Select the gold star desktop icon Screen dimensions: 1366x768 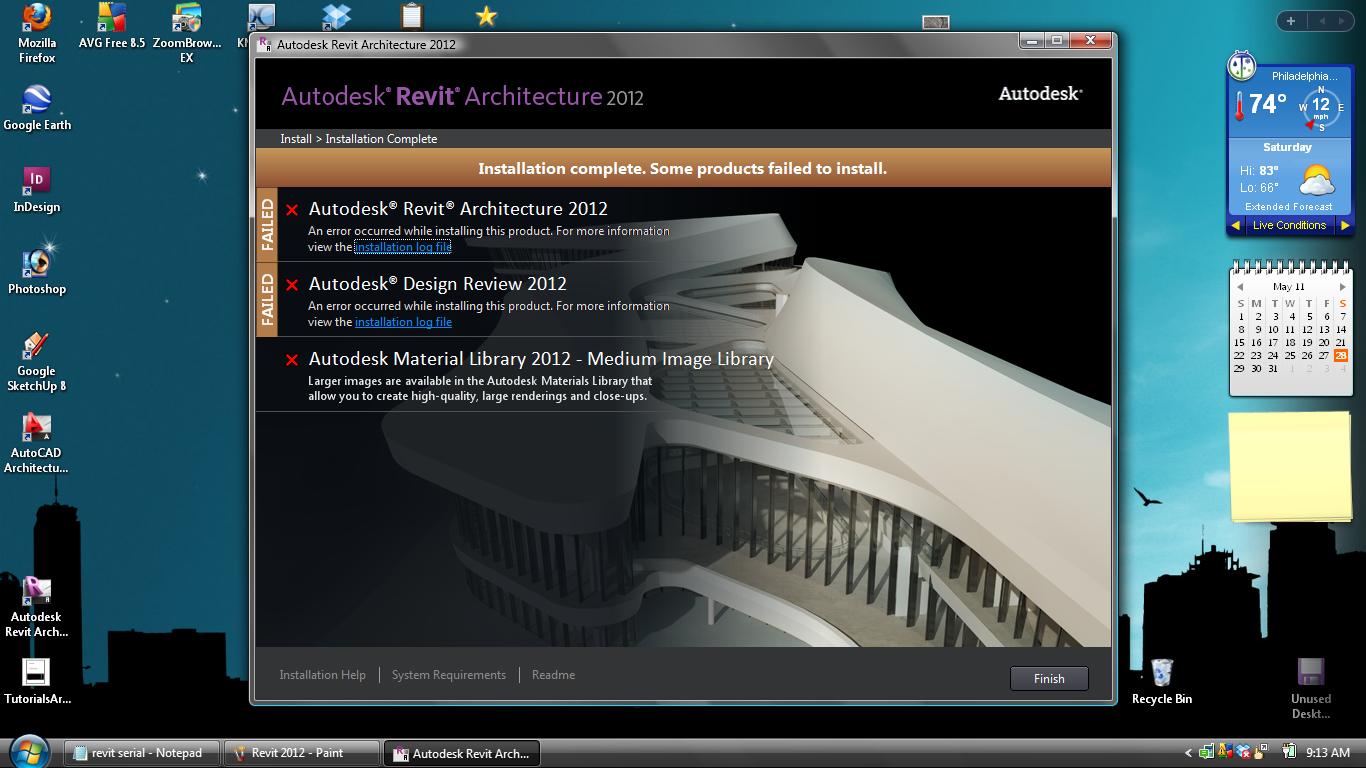click(486, 16)
